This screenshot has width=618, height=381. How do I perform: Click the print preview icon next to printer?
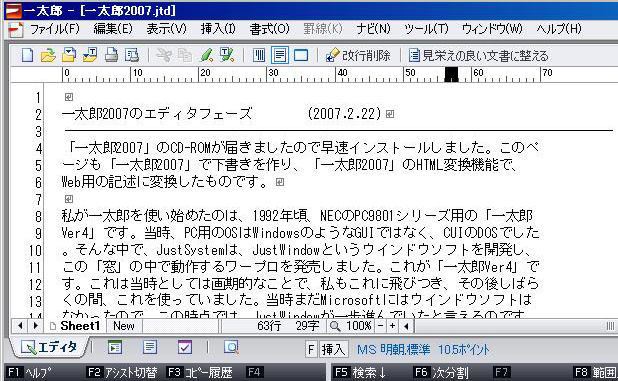click(132, 55)
